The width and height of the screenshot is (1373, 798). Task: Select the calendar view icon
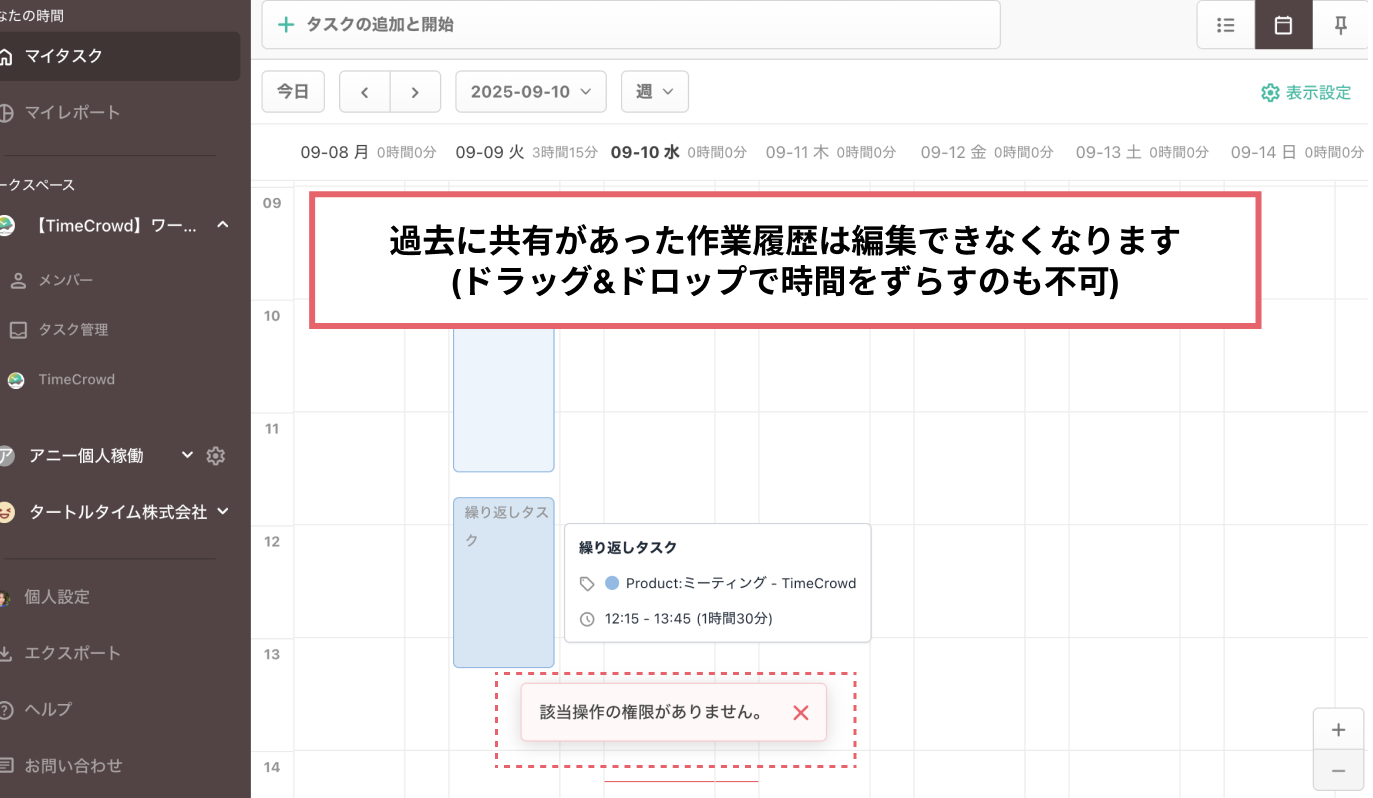[x=1283, y=25]
